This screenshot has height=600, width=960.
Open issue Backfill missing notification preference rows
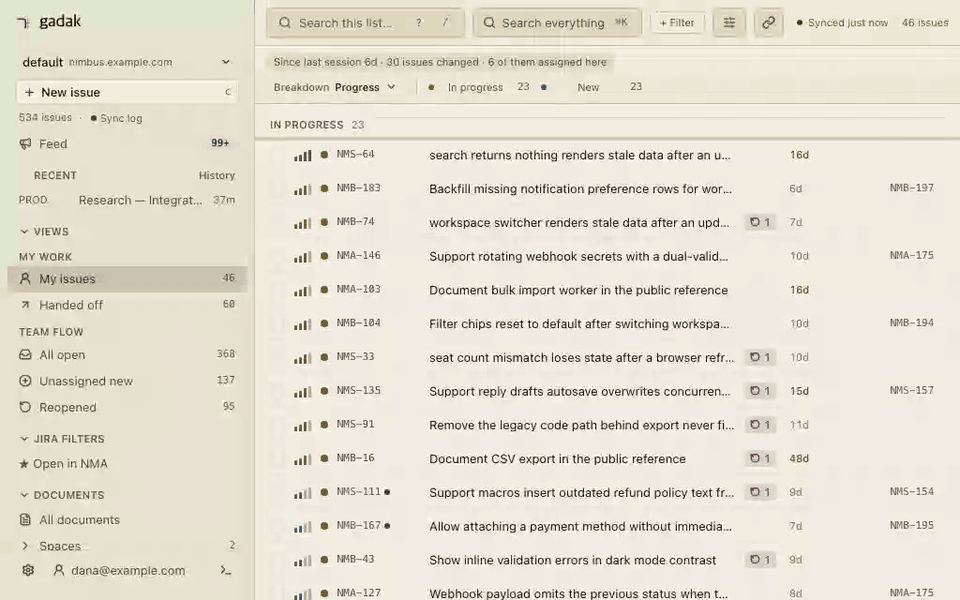[580, 189]
